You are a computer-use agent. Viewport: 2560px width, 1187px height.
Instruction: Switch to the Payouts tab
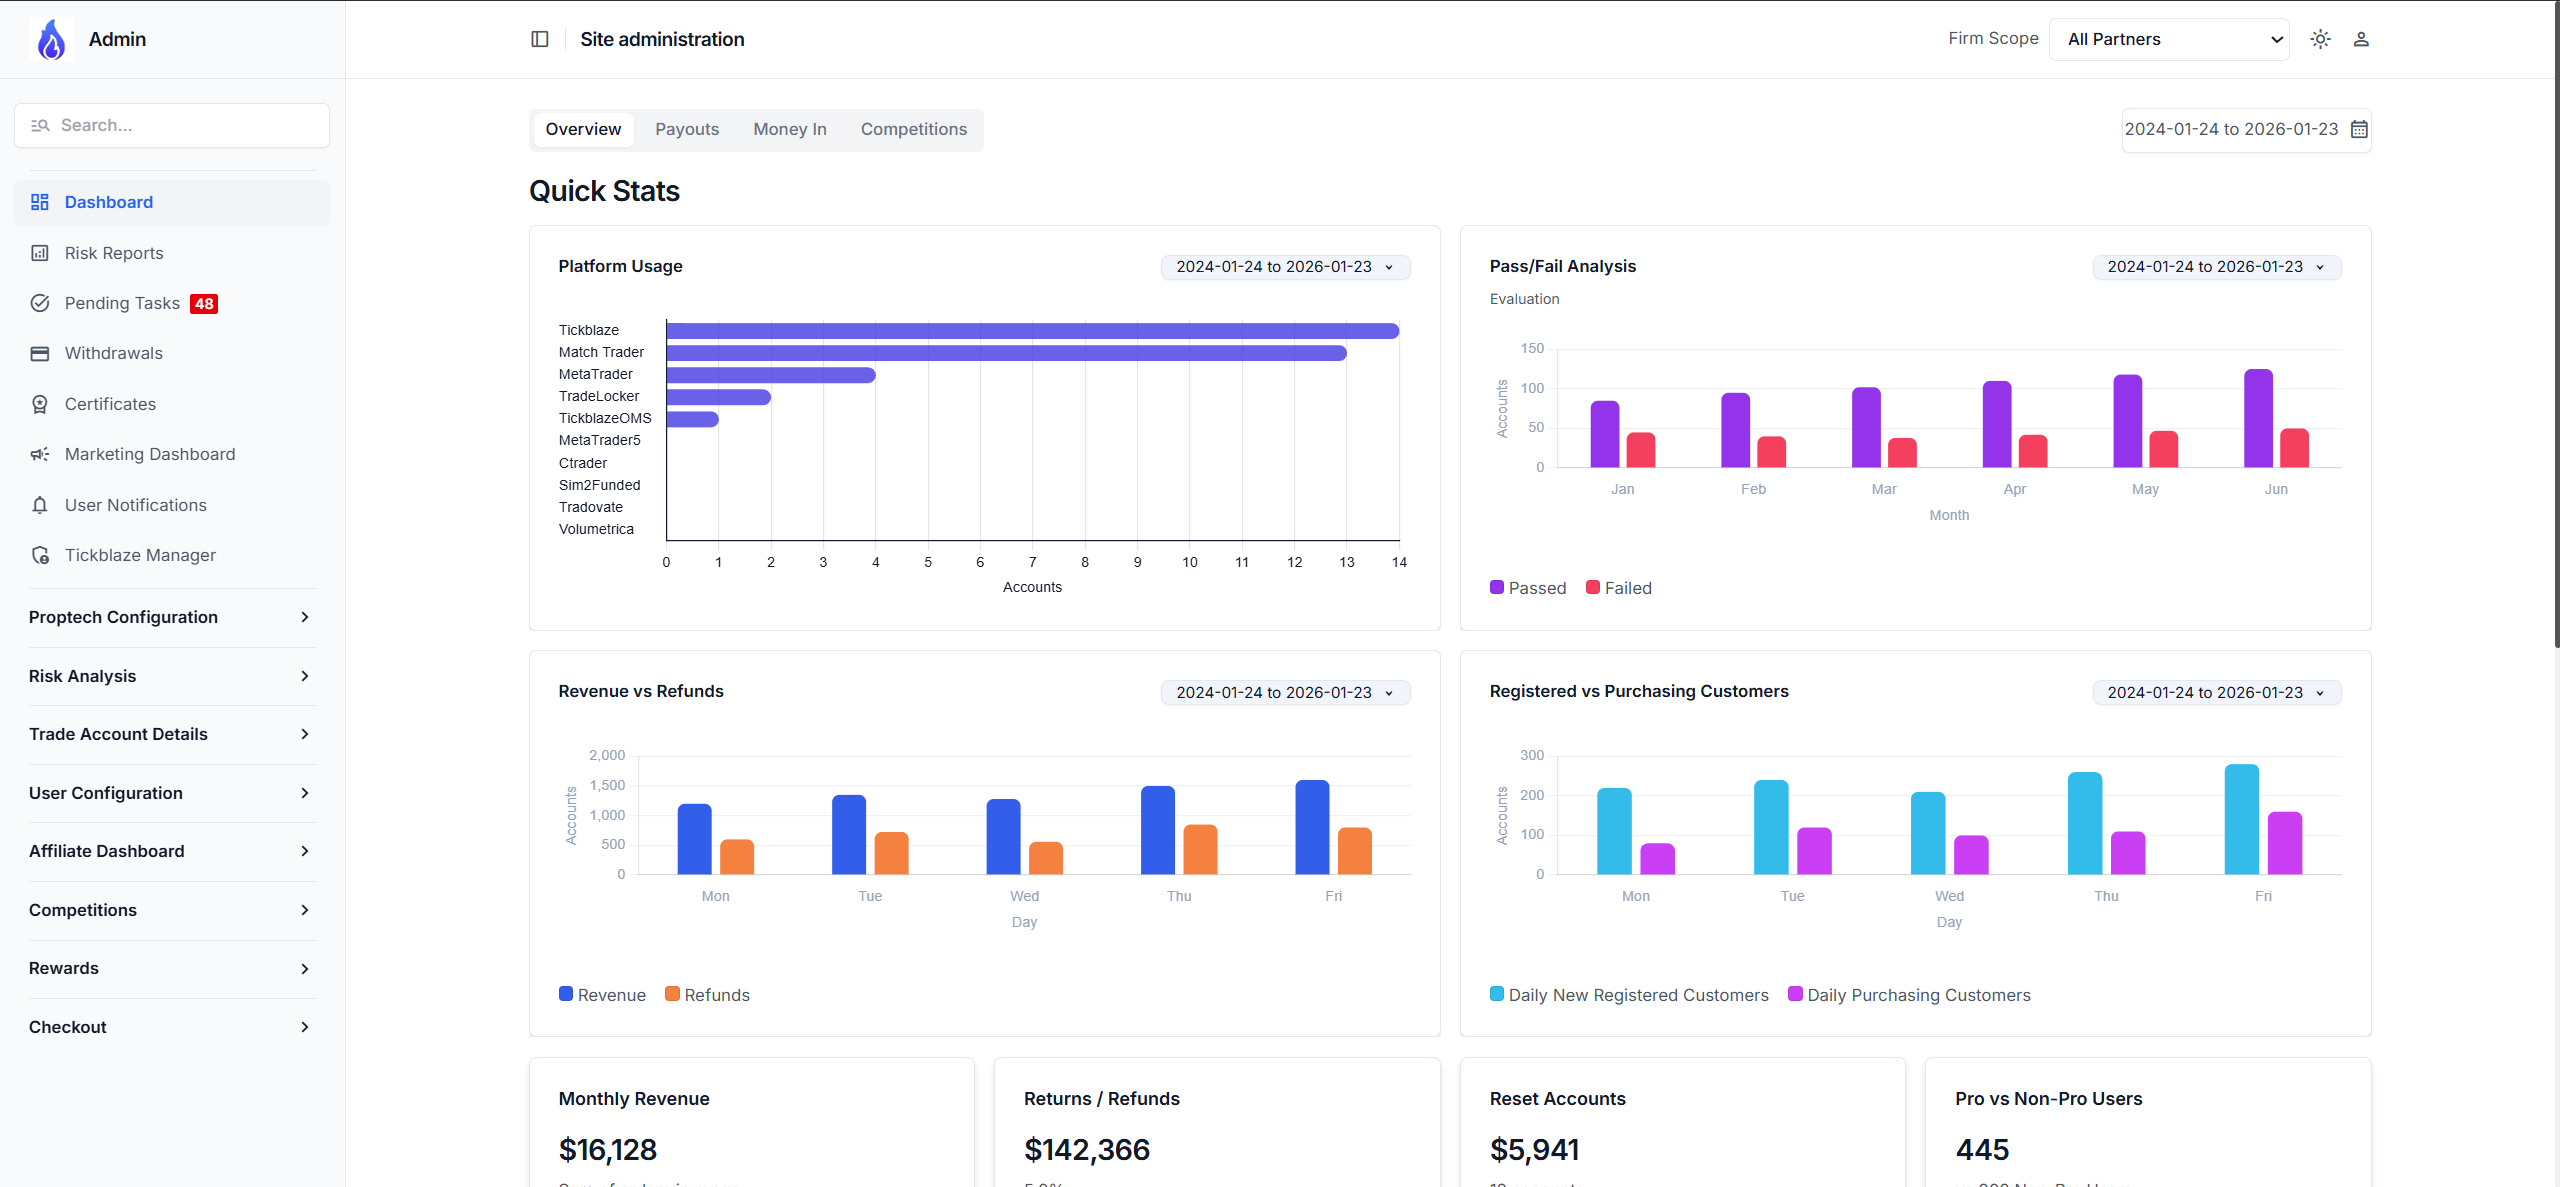(687, 129)
